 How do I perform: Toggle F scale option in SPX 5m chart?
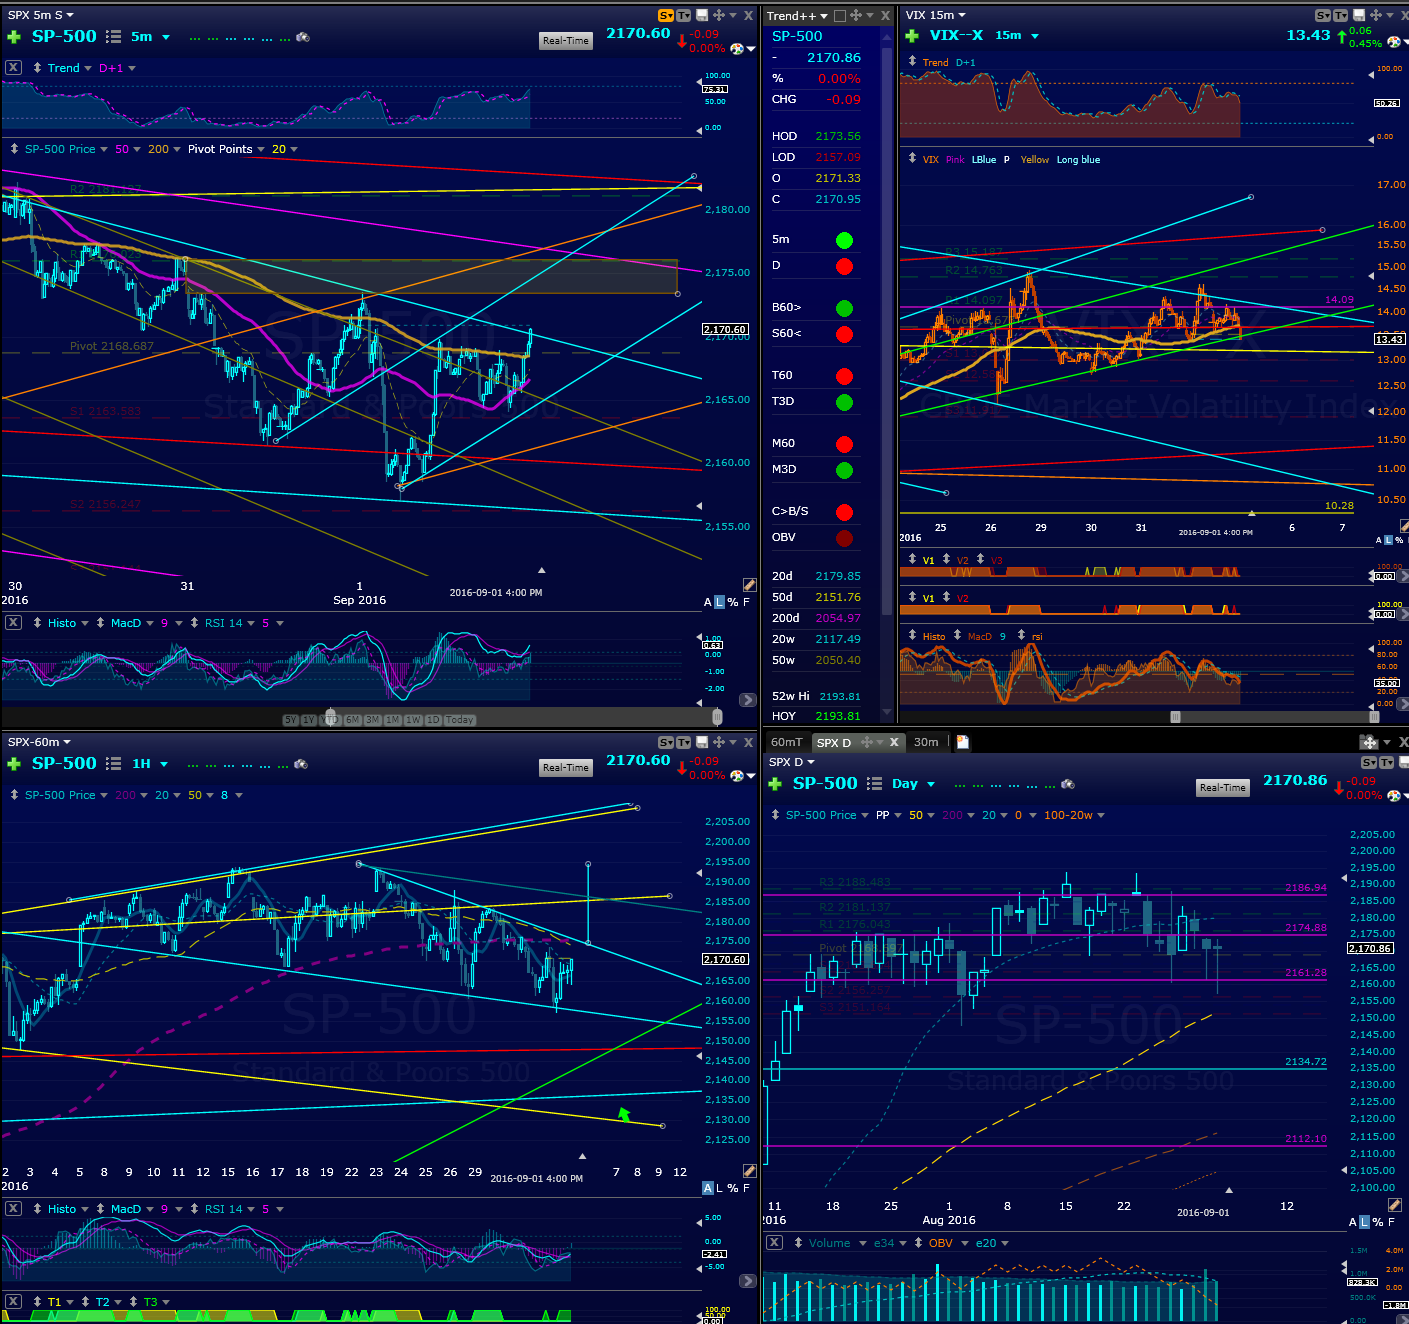[x=746, y=602]
